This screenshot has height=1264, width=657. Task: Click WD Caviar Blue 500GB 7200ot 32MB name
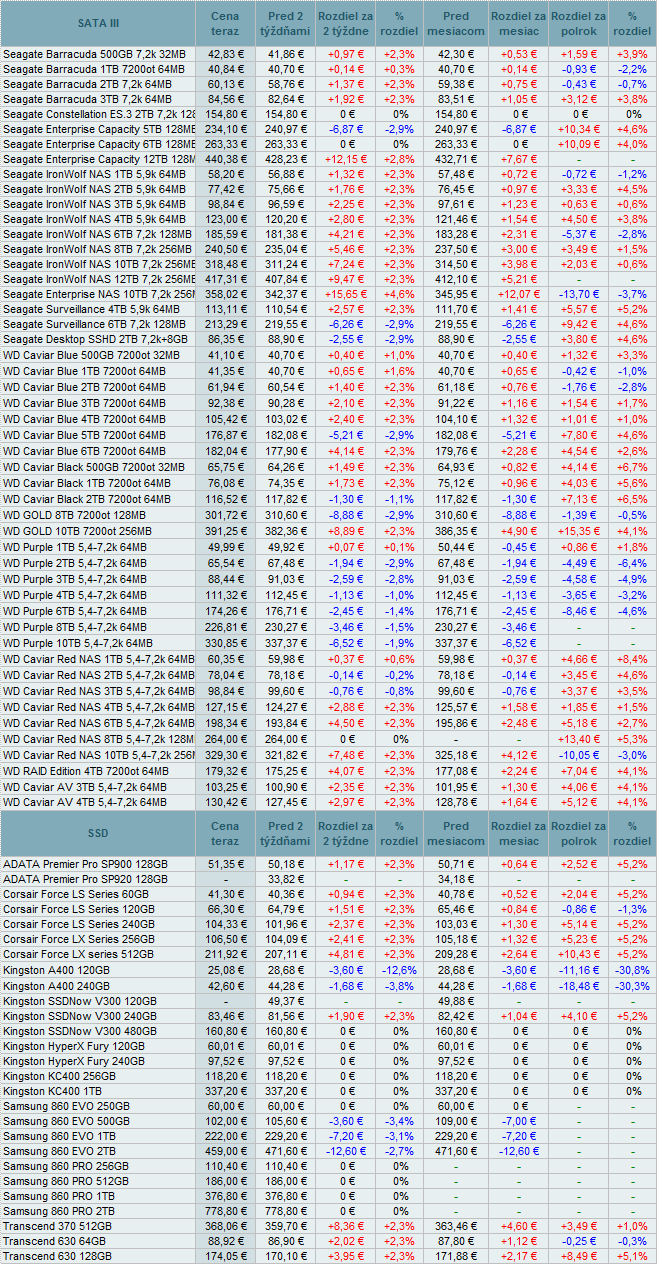tap(93, 354)
